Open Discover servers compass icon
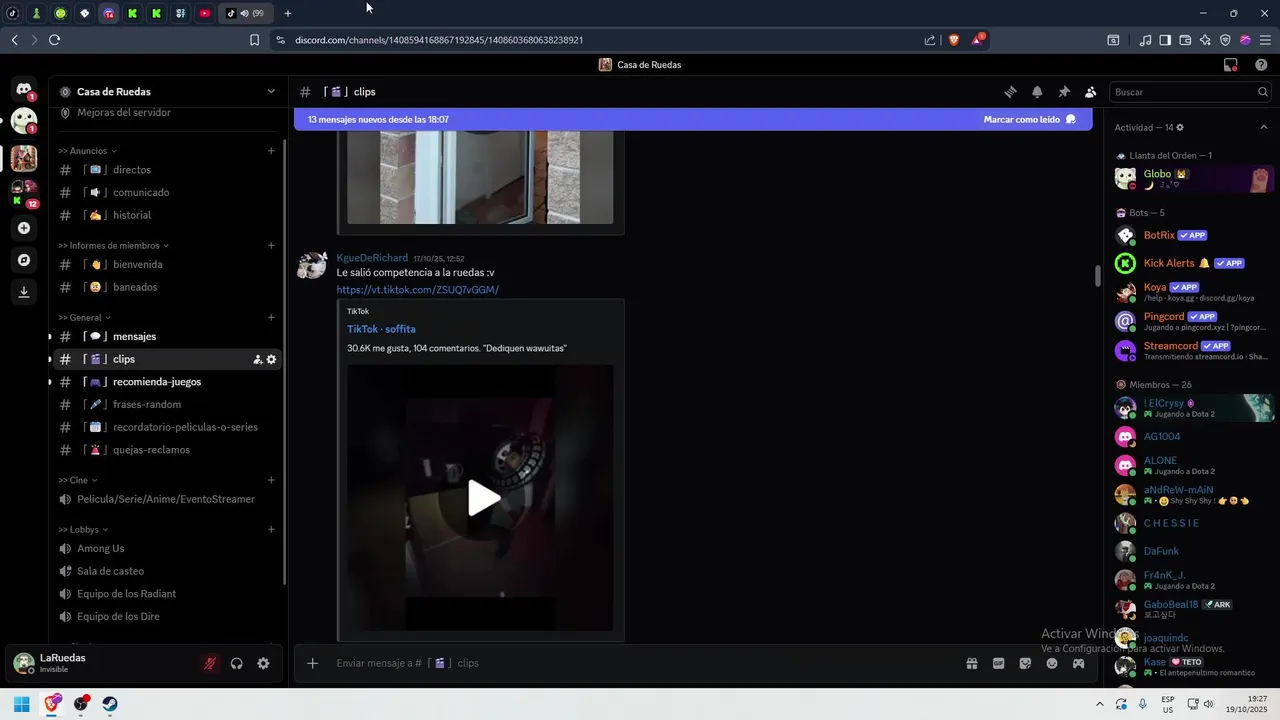The width and height of the screenshot is (1280, 720). (x=24, y=260)
